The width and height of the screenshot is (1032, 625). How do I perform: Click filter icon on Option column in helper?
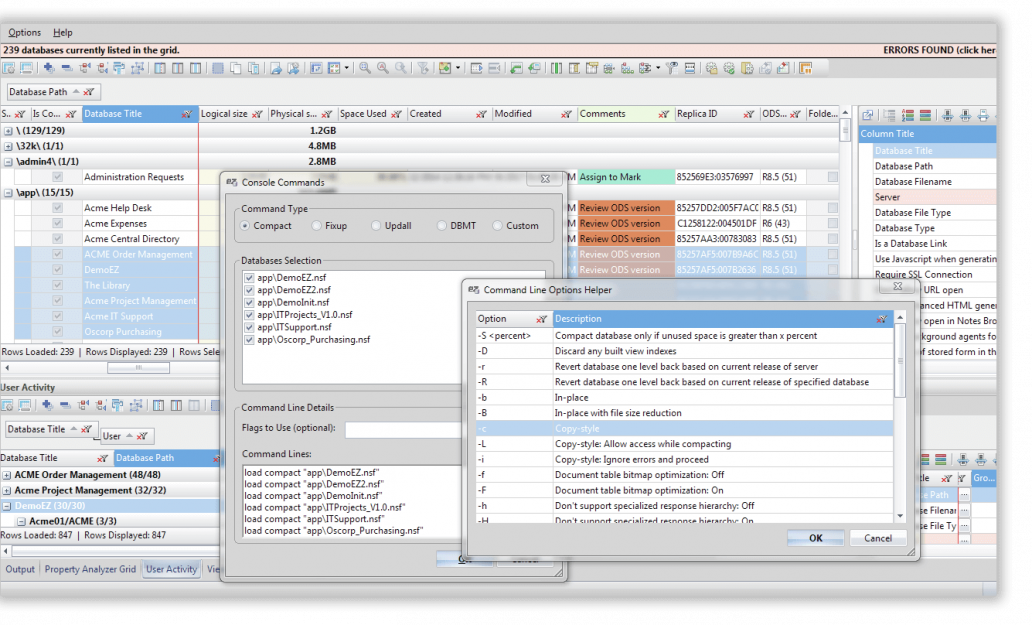[x=541, y=319]
